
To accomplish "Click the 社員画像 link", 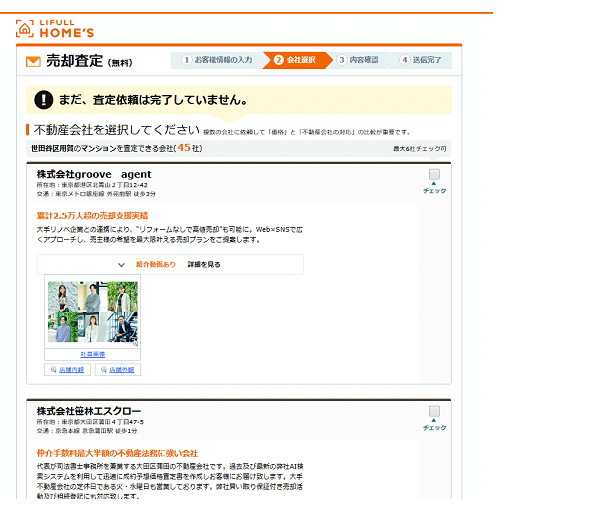I will (93, 354).
